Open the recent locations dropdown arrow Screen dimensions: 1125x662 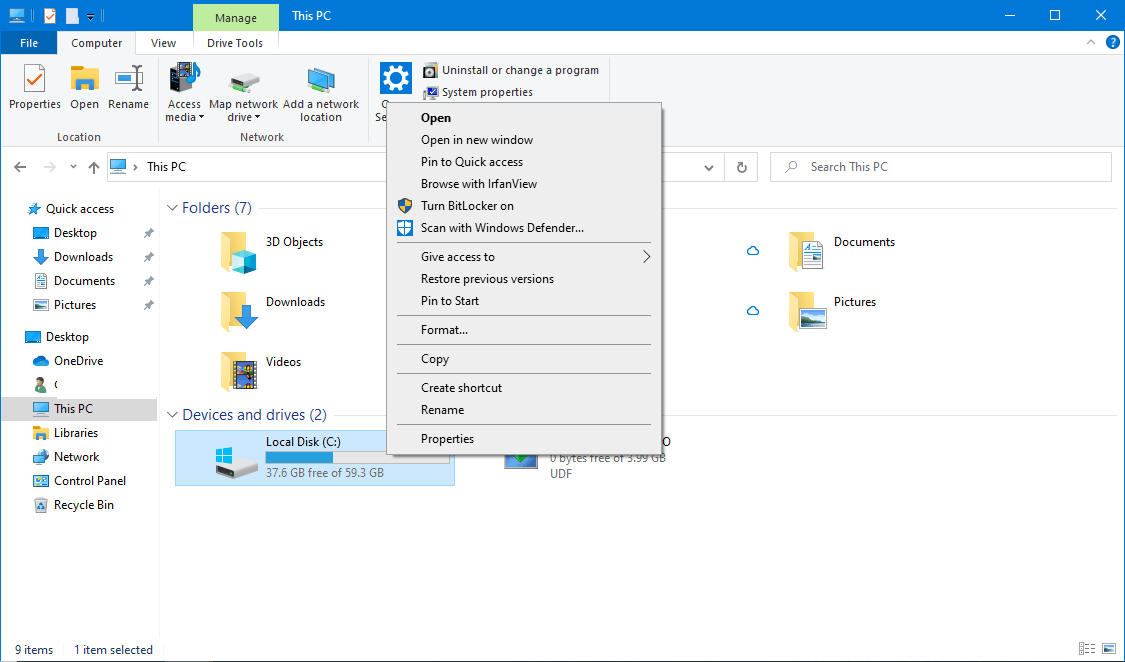coord(73,167)
